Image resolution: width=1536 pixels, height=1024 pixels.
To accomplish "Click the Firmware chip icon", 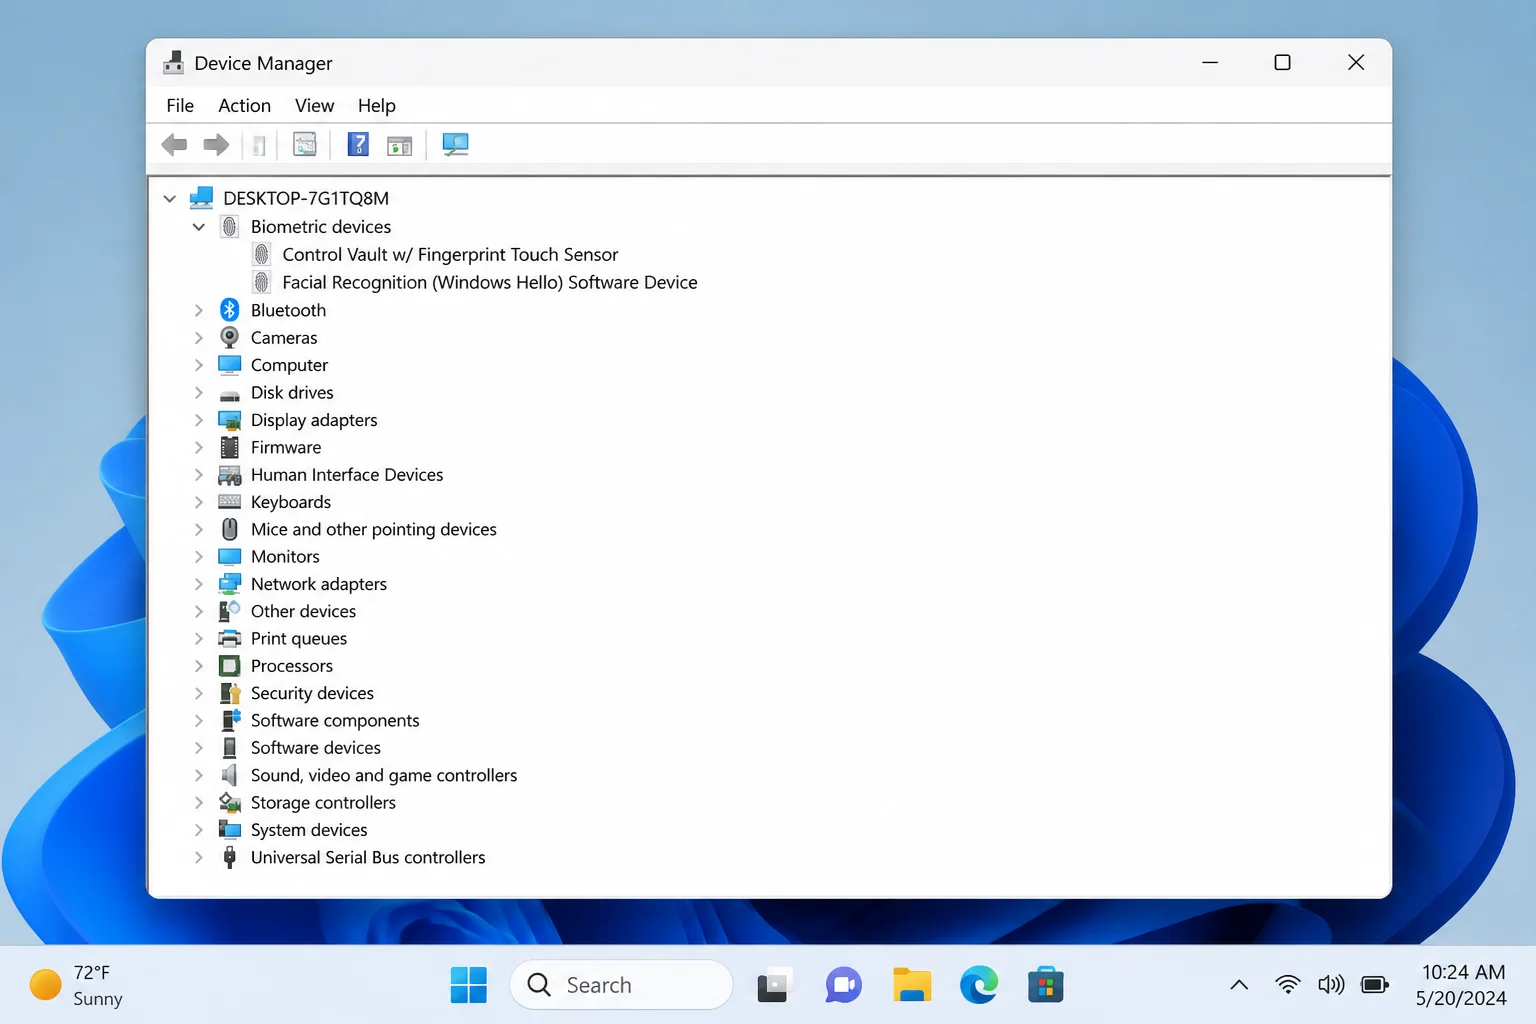I will [x=230, y=447].
